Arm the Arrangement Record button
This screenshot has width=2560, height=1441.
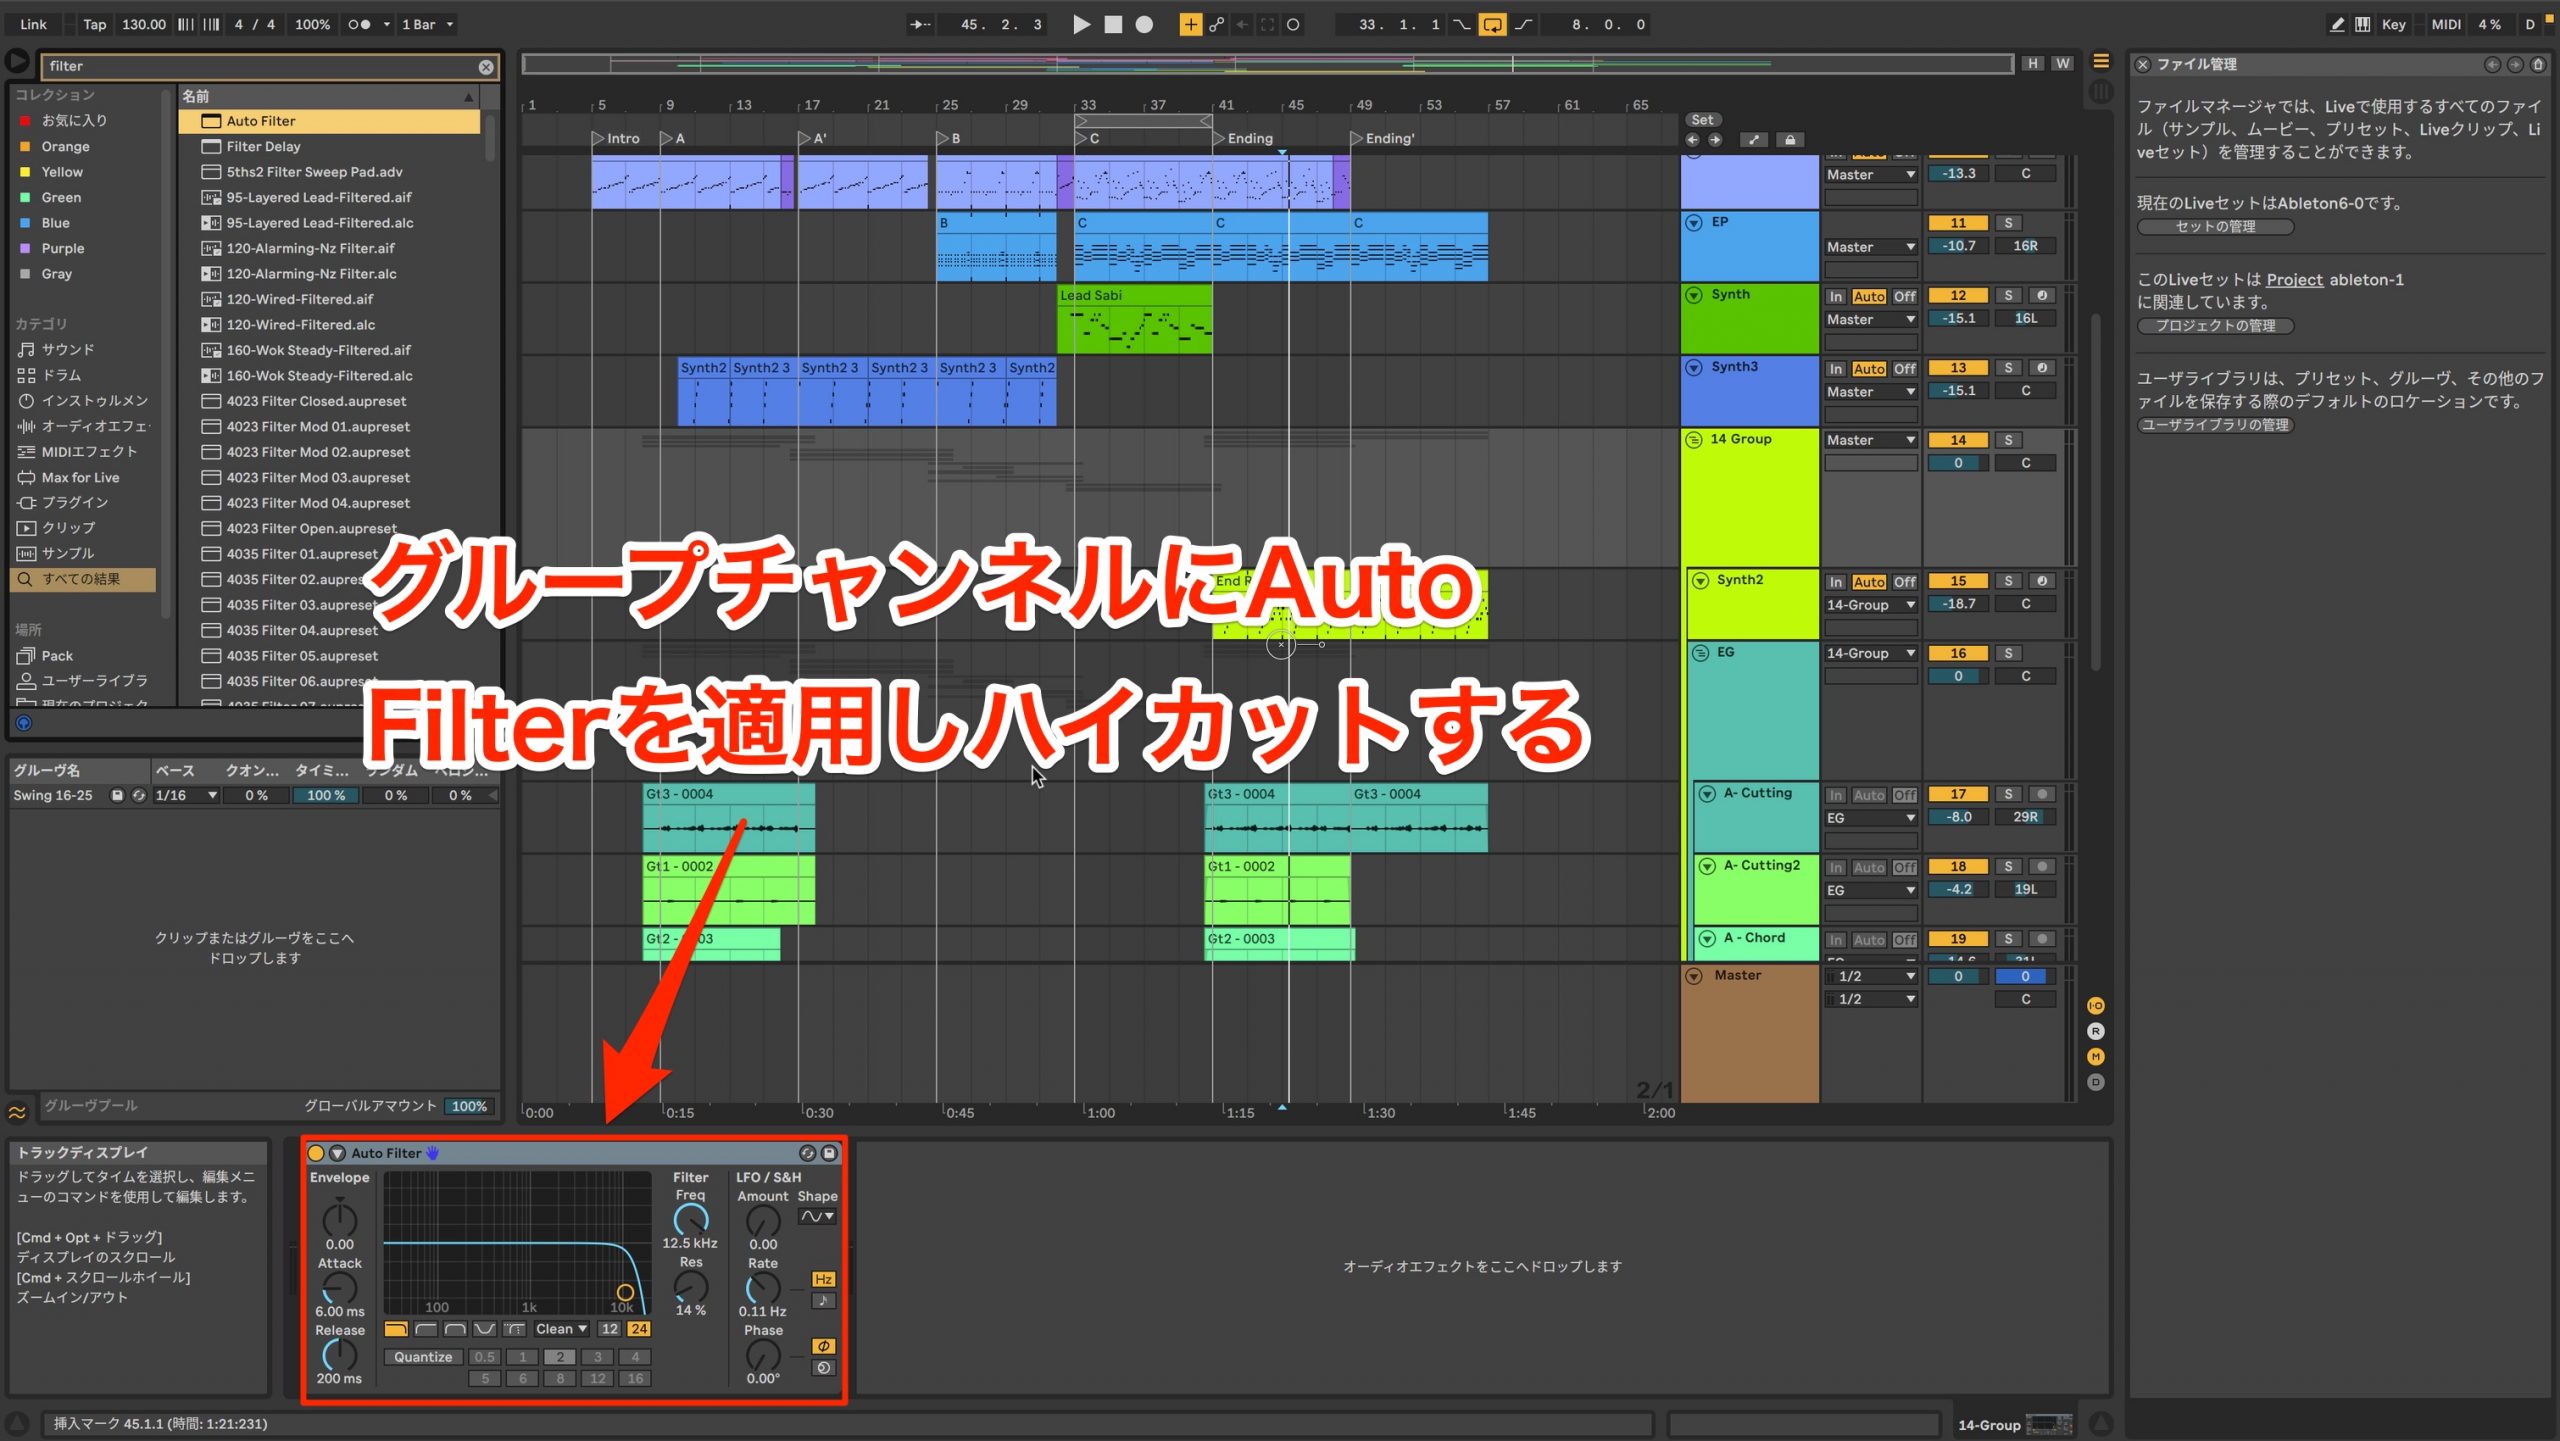pos(1144,24)
